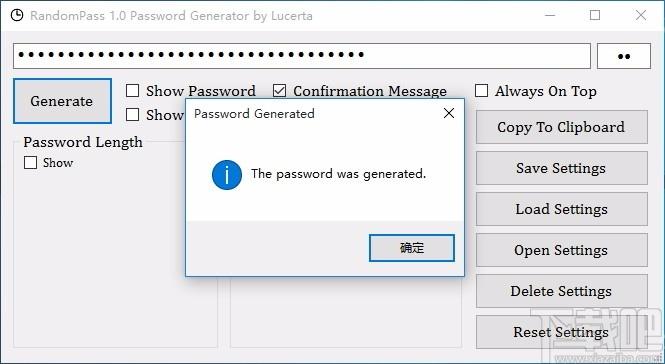Click Save Settings

[x=562, y=168]
